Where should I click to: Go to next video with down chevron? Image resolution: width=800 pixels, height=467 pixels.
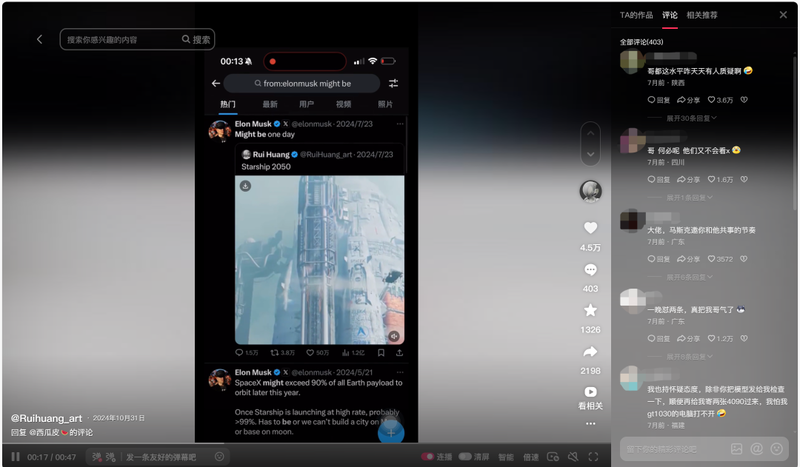point(590,155)
